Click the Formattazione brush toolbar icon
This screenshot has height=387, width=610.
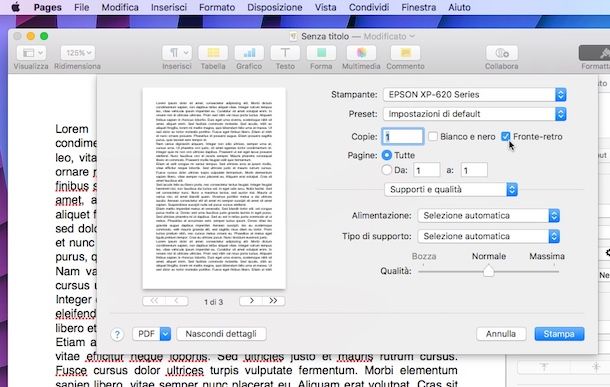pos(595,53)
